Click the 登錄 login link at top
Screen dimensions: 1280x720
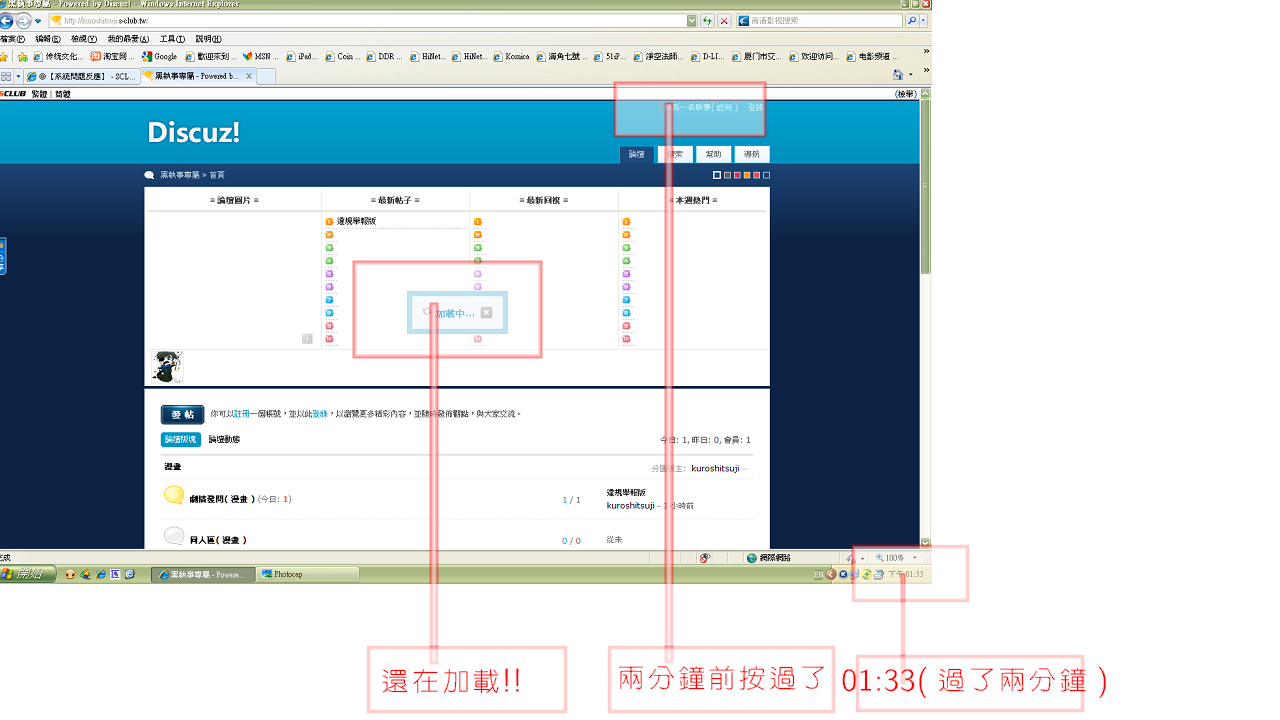(x=755, y=107)
